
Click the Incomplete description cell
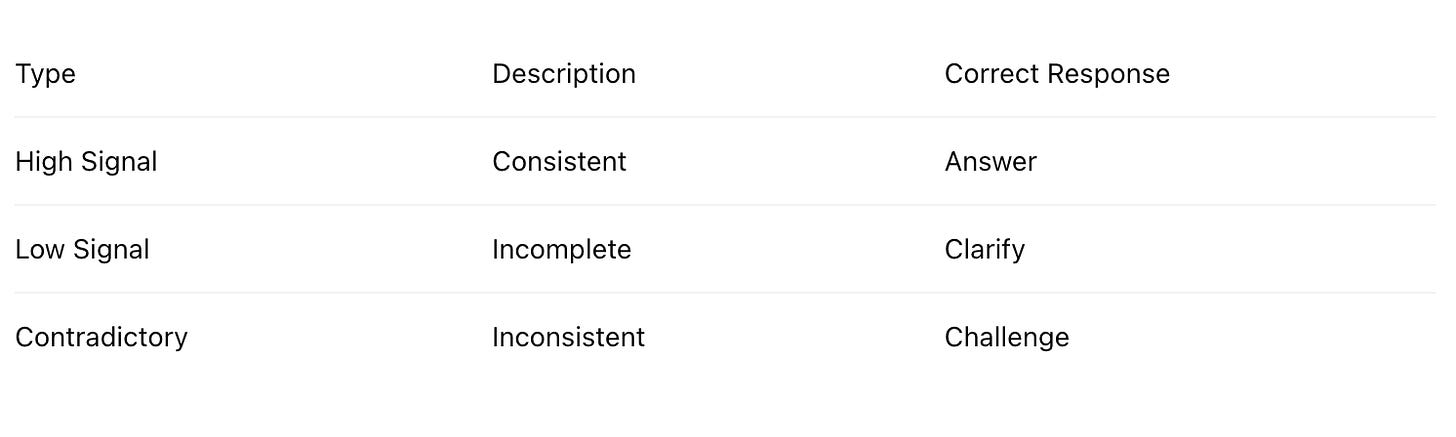[x=562, y=249]
